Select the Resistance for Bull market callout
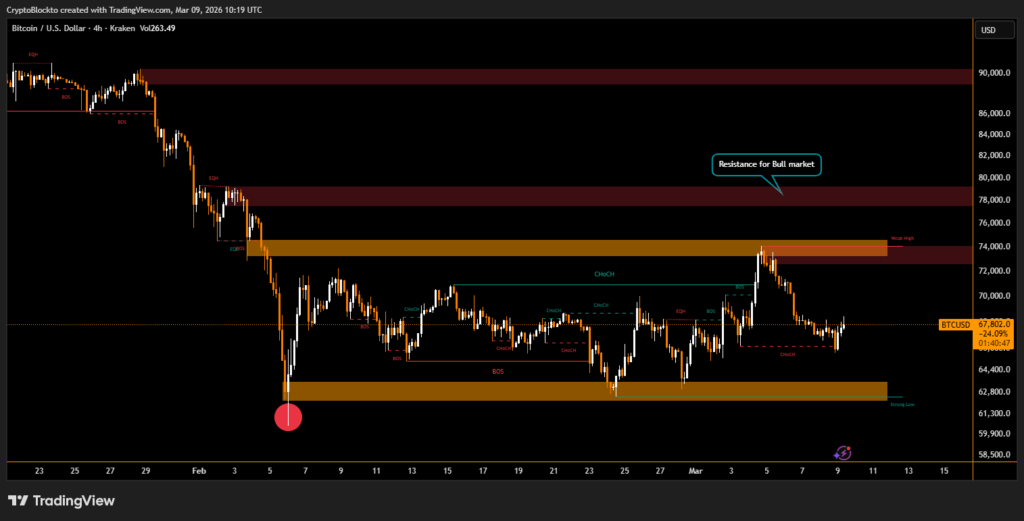 click(767, 164)
